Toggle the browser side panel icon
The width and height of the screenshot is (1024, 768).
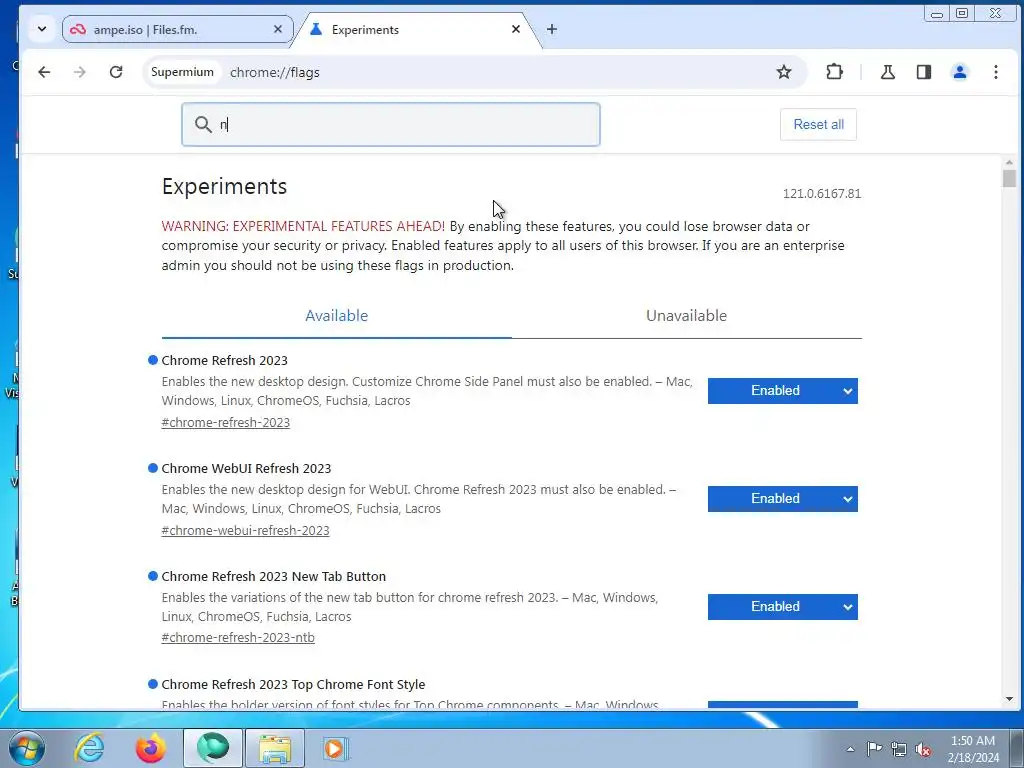923,72
